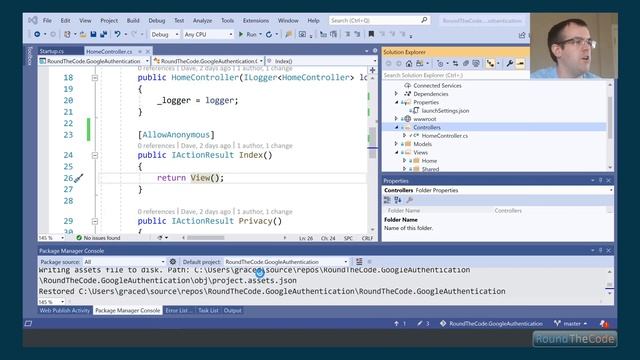Open the project scope dropdown in editor
640x360 pixels.
point(94,61)
